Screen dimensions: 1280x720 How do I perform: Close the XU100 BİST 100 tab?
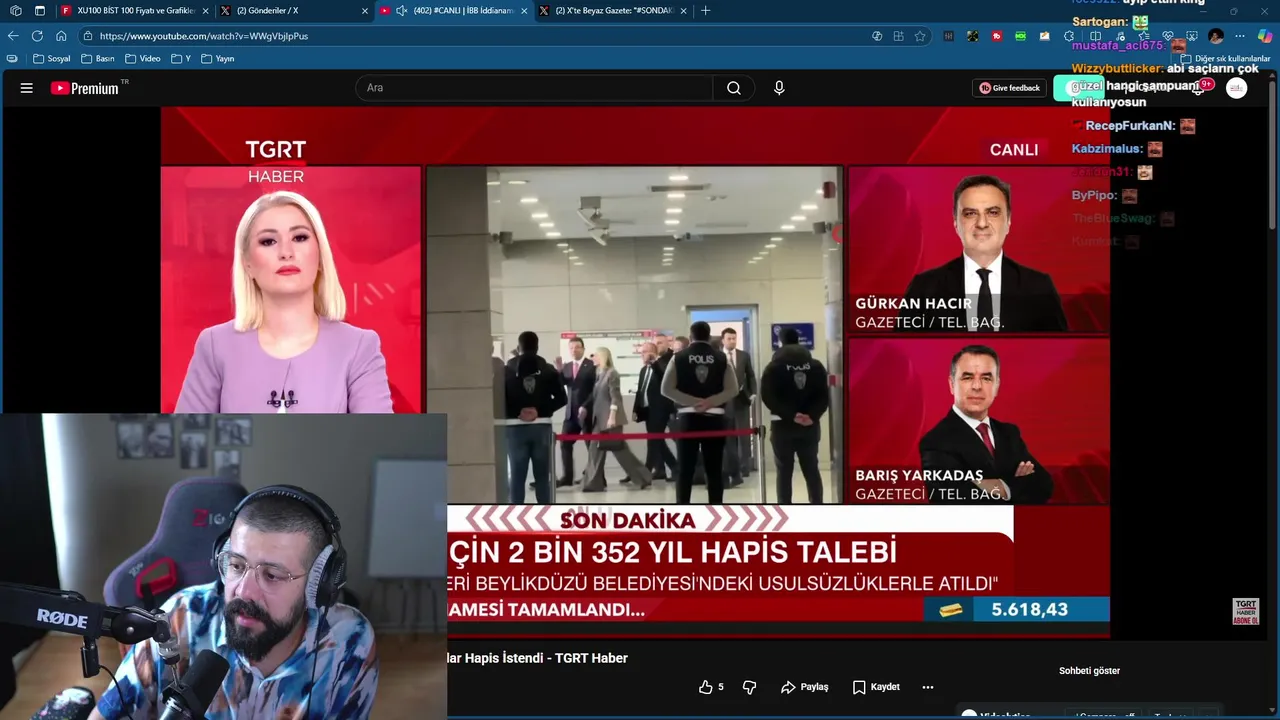point(205,10)
